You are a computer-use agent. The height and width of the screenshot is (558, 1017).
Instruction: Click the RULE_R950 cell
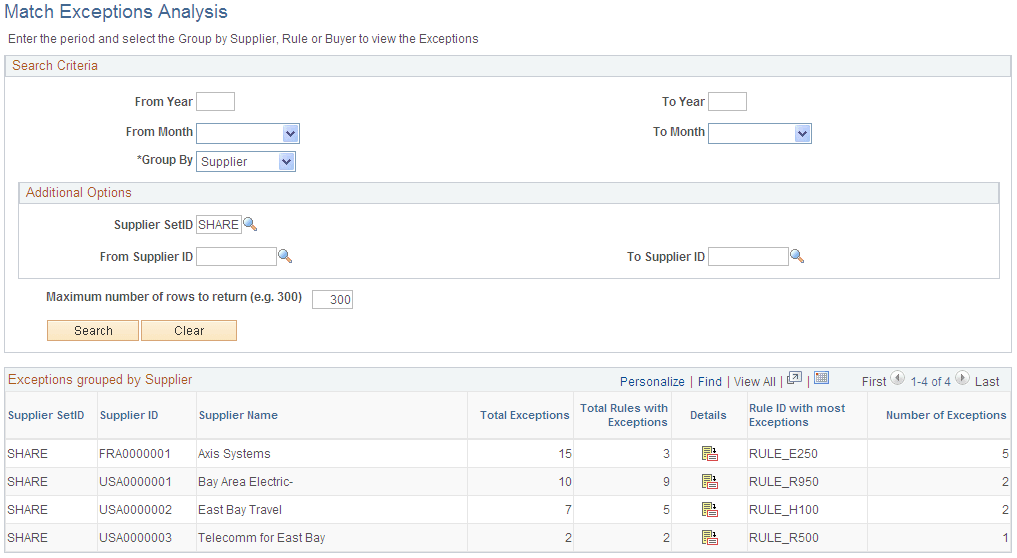(x=784, y=481)
